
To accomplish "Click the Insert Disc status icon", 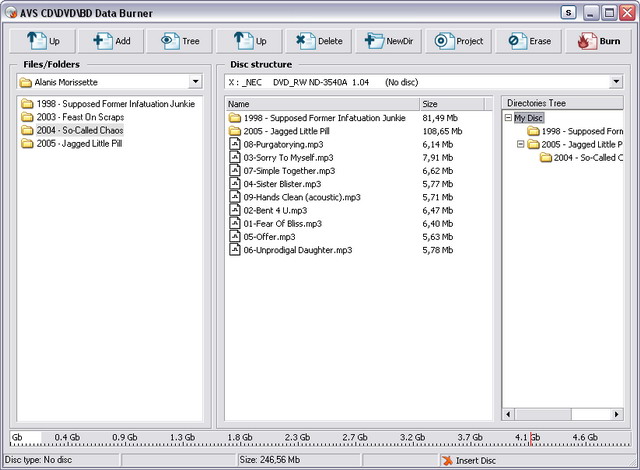I will pyautogui.click(x=448, y=460).
